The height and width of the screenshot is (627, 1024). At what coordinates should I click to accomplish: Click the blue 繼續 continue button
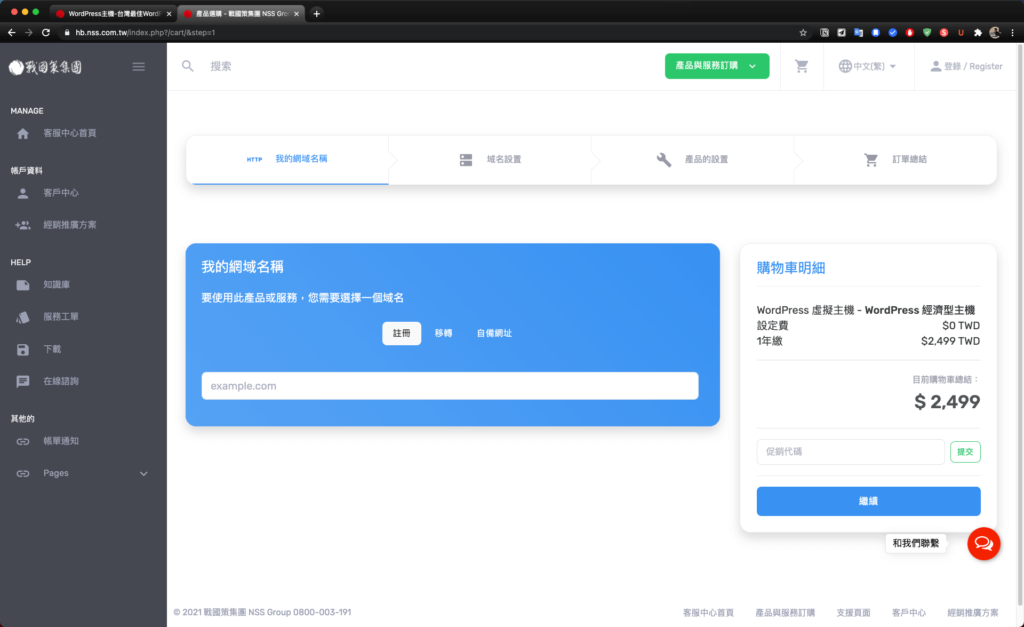click(x=869, y=501)
